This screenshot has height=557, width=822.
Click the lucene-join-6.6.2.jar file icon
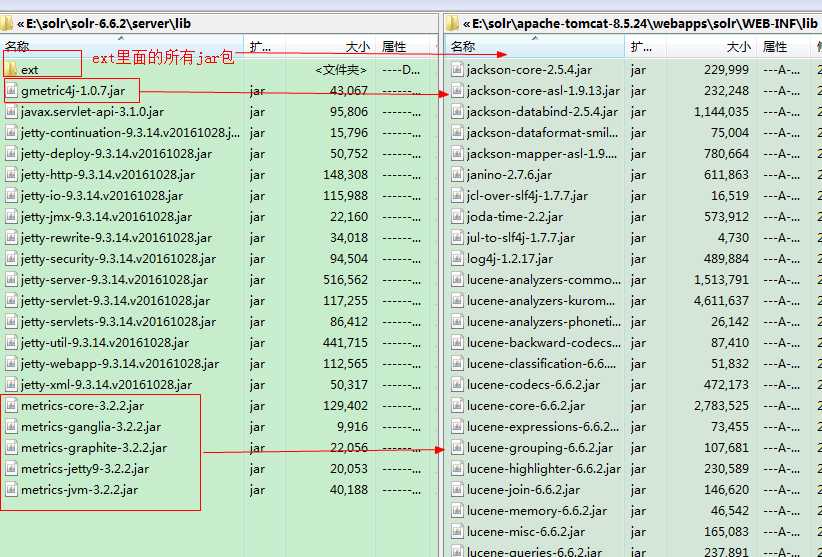click(x=457, y=489)
